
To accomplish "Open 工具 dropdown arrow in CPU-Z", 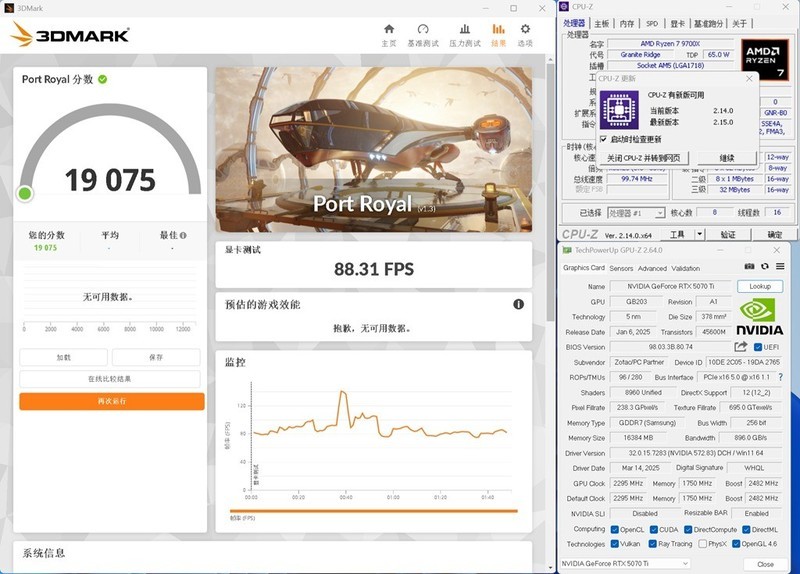I will pyautogui.click(x=699, y=234).
